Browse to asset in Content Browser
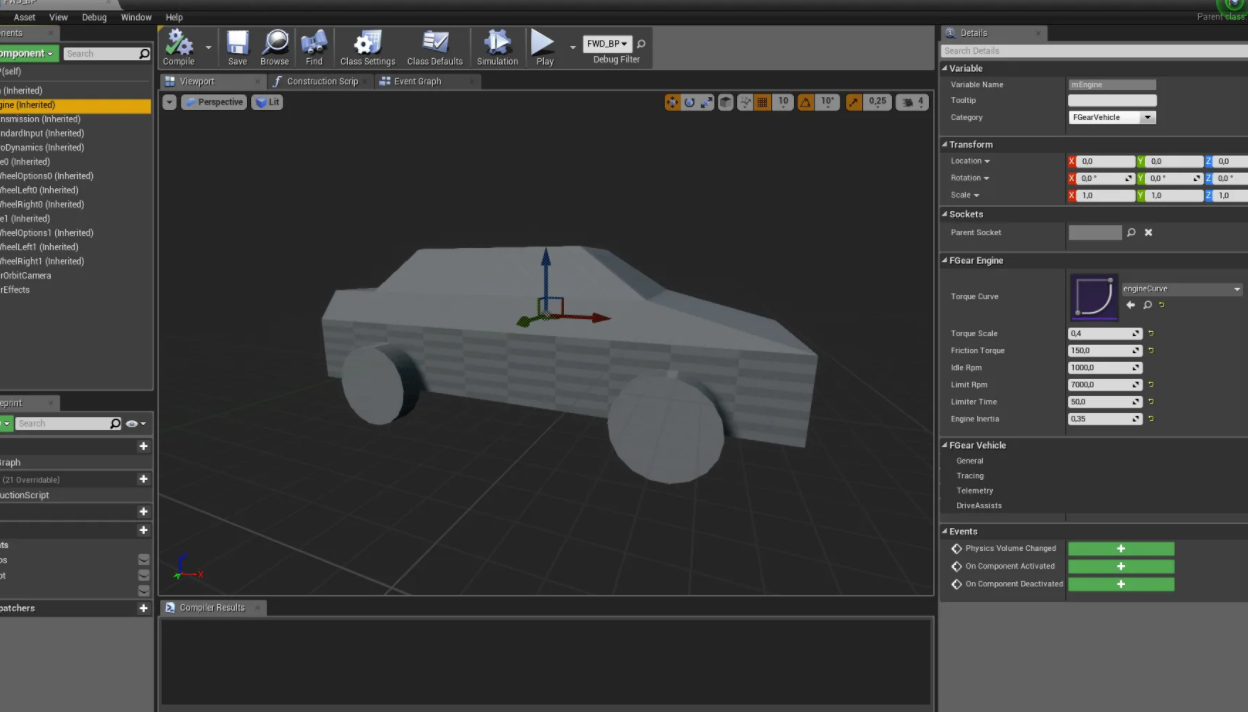Screen dimensions: 1248x712 coord(274,48)
